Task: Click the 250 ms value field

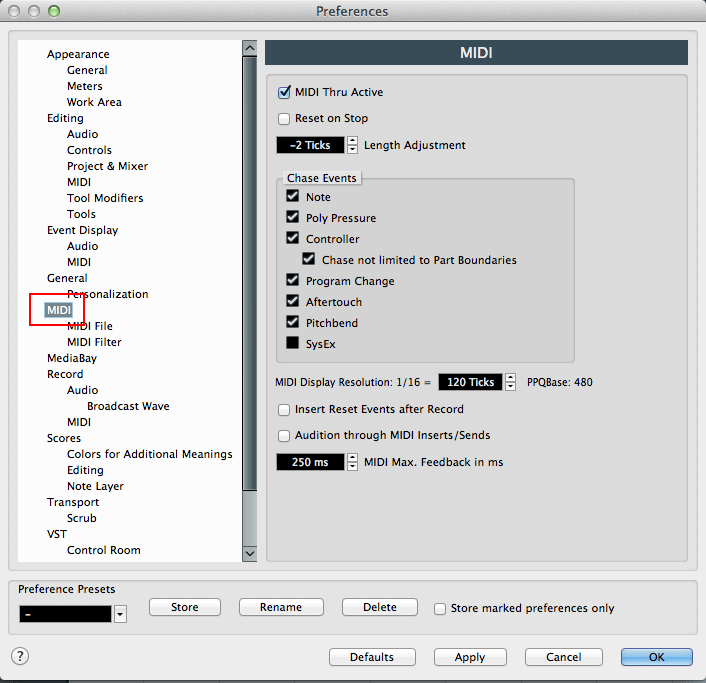Action: coord(310,462)
